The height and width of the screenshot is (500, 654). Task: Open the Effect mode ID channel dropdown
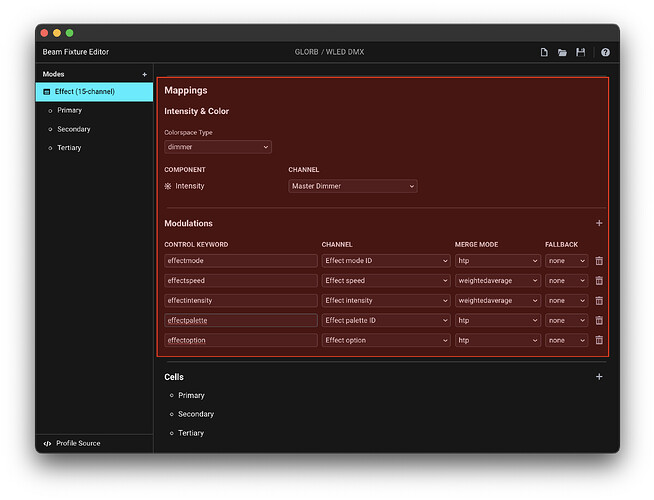[x=386, y=261]
